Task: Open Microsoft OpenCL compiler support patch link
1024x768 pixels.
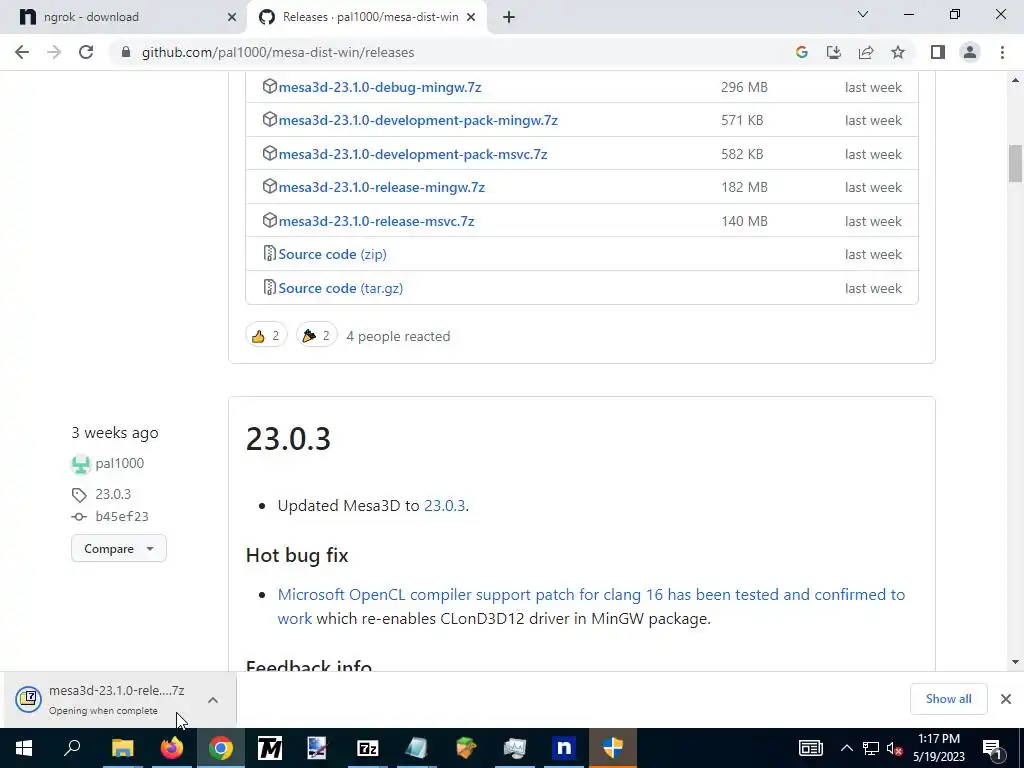Action: pyautogui.click(x=591, y=606)
